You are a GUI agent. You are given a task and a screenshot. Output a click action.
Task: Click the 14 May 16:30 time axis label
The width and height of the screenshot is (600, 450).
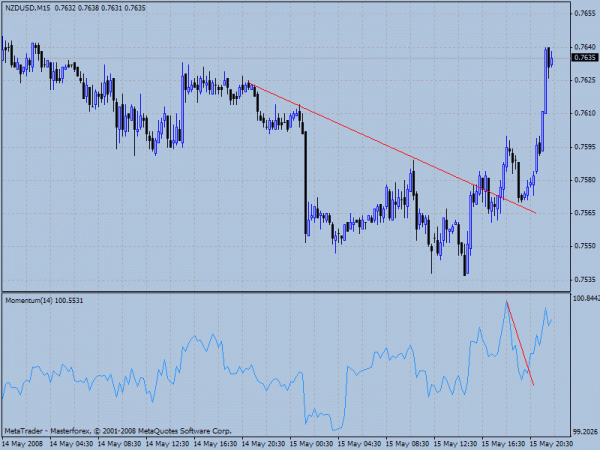(x=215, y=444)
